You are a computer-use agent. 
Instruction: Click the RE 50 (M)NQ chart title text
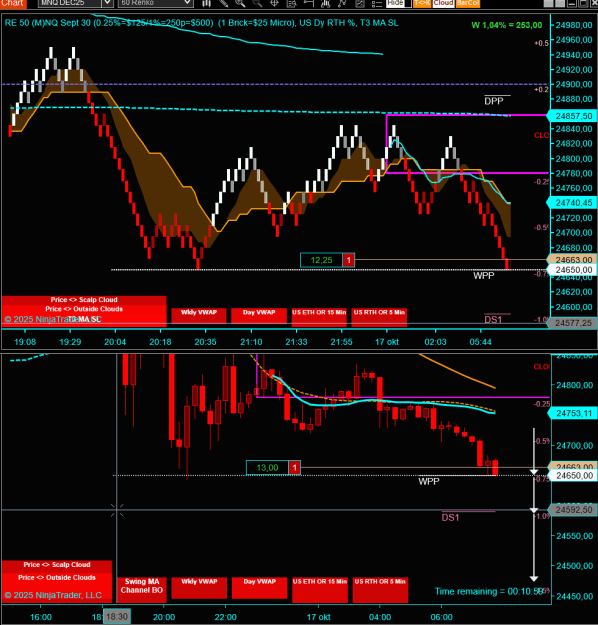(201, 23)
